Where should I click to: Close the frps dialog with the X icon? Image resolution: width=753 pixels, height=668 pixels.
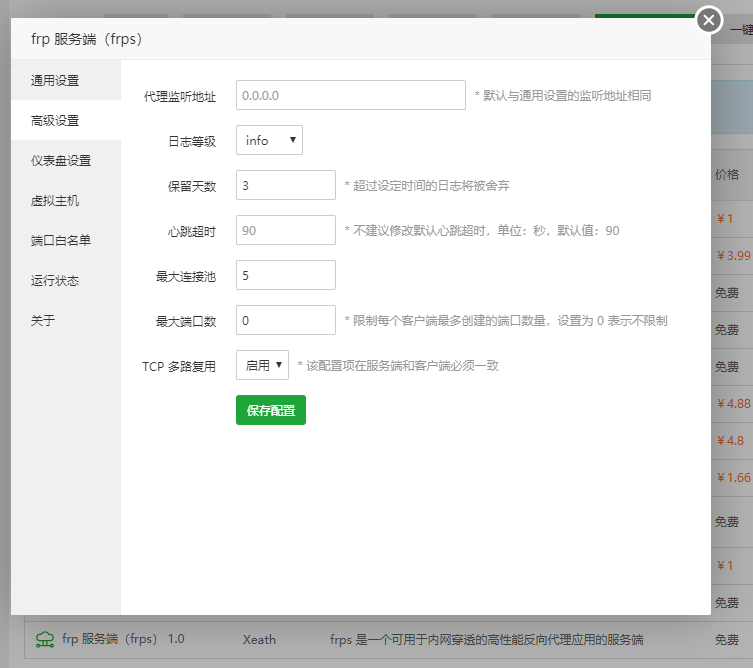click(709, 20)
